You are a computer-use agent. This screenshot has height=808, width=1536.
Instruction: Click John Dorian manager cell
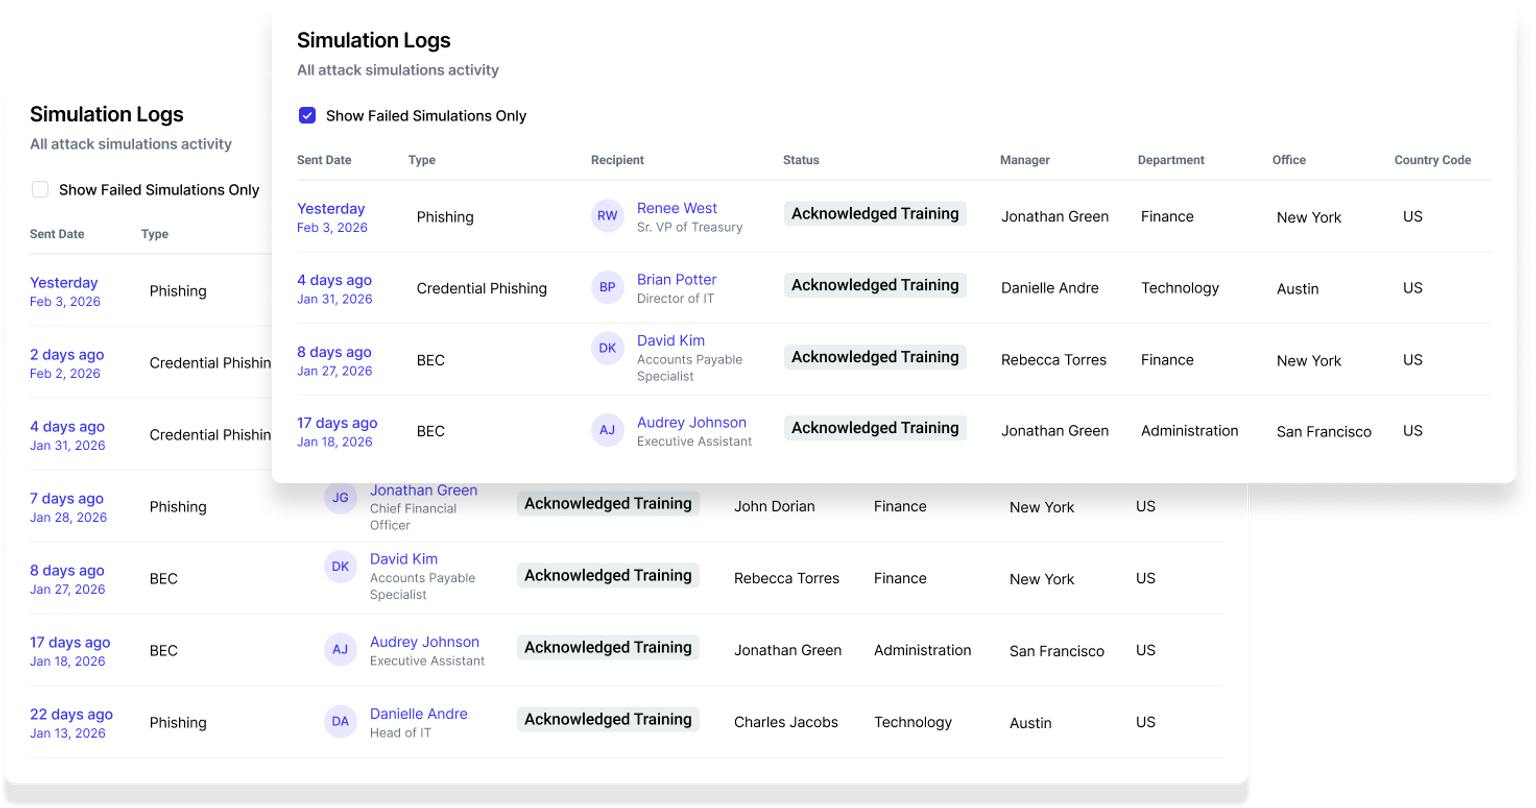point(774,506)
